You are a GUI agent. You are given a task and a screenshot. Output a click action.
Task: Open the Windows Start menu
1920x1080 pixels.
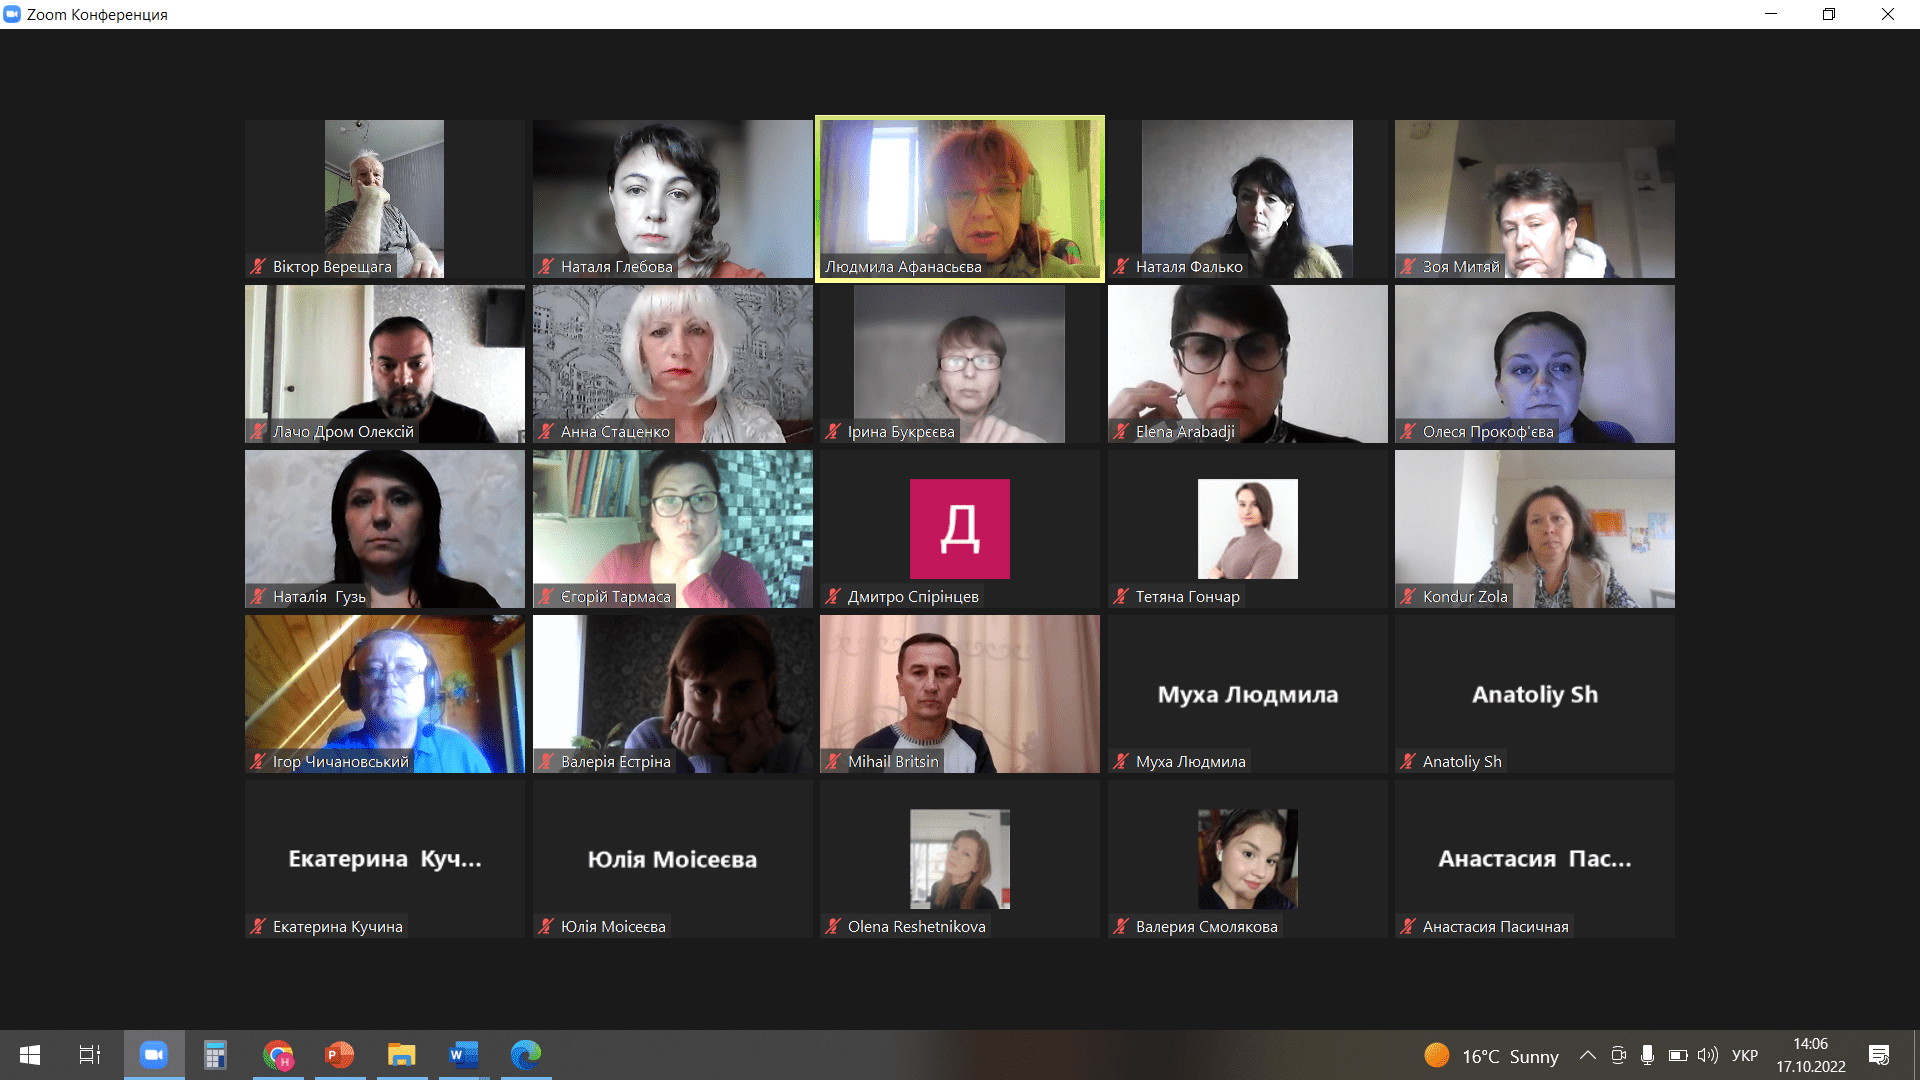coord(30,1055)
